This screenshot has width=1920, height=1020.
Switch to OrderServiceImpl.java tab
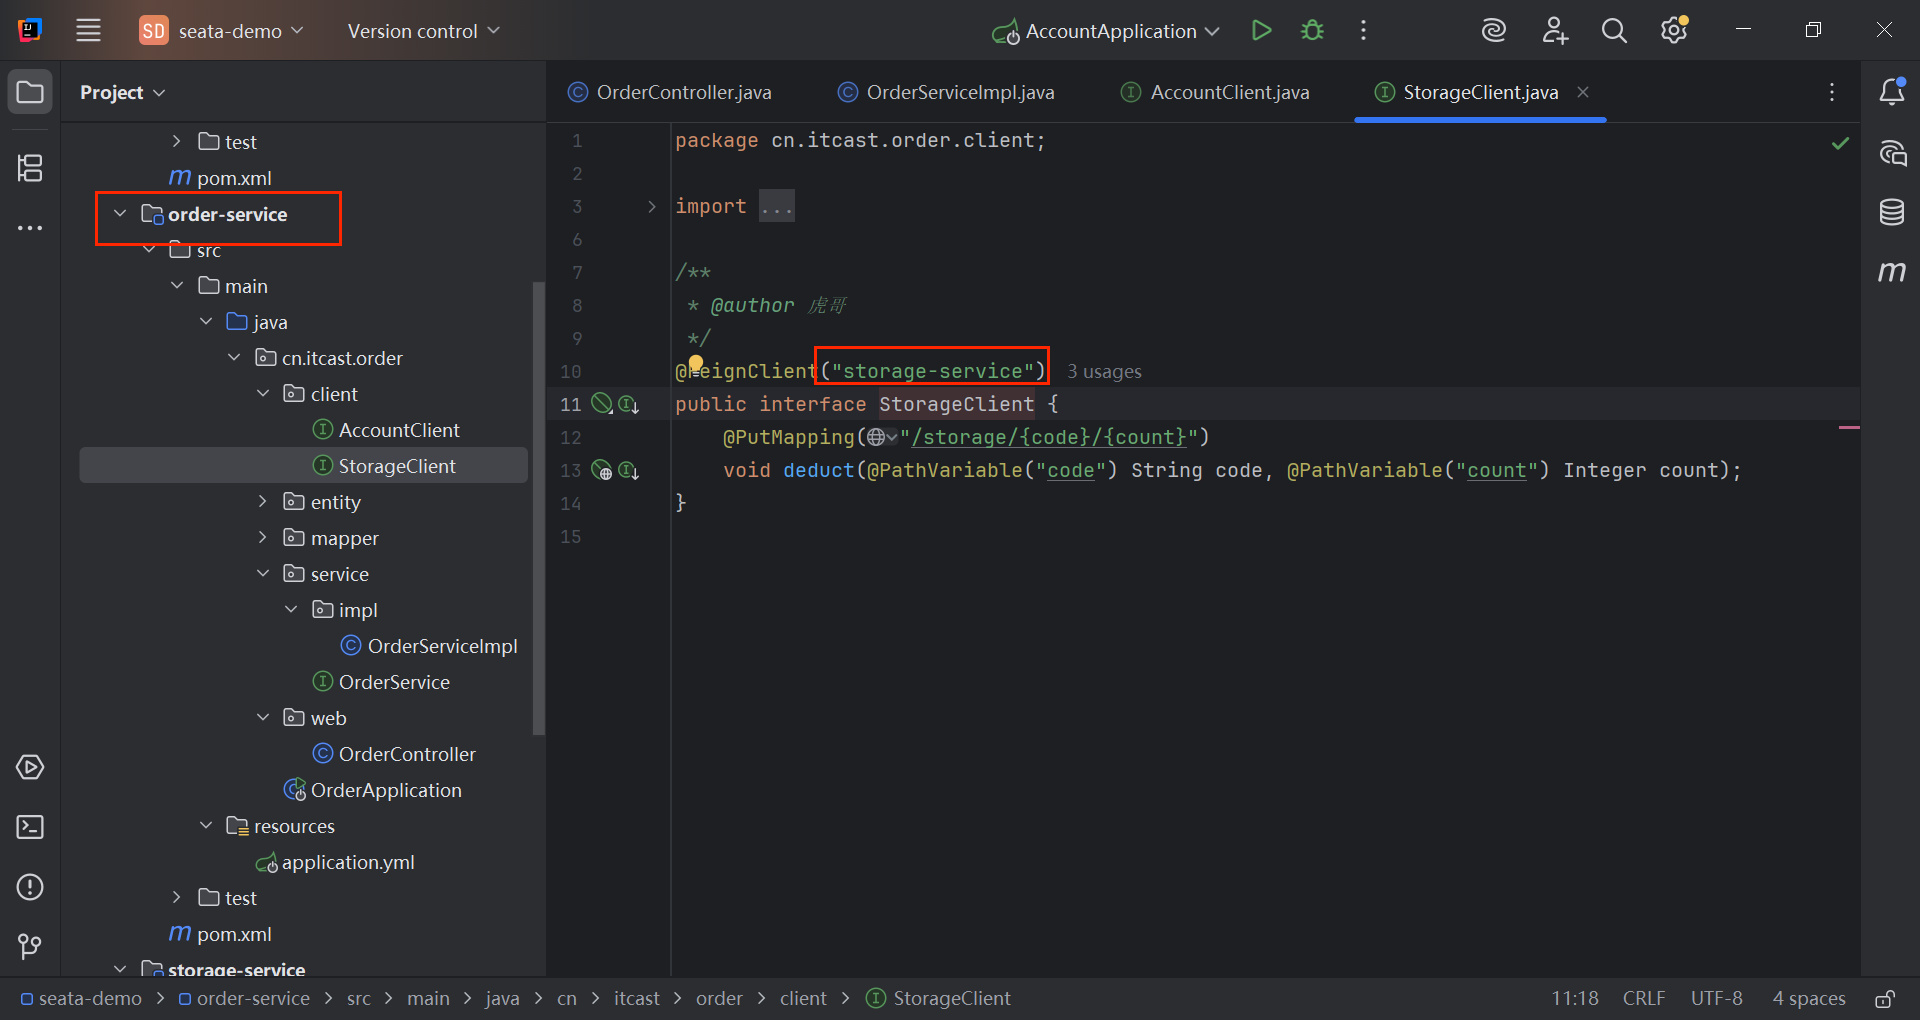946,92
